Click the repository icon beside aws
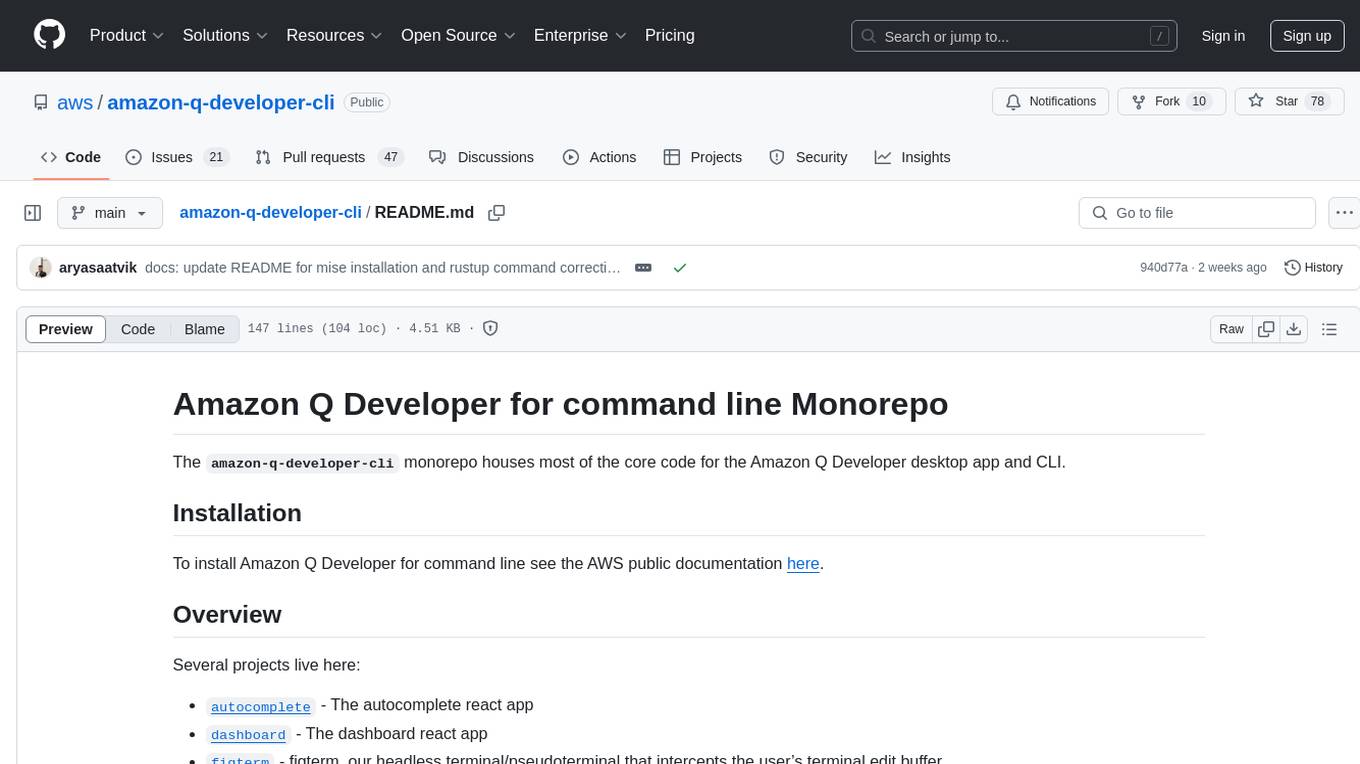Image resolution: width=1360 pixels, height=764 pixels. 40,102
